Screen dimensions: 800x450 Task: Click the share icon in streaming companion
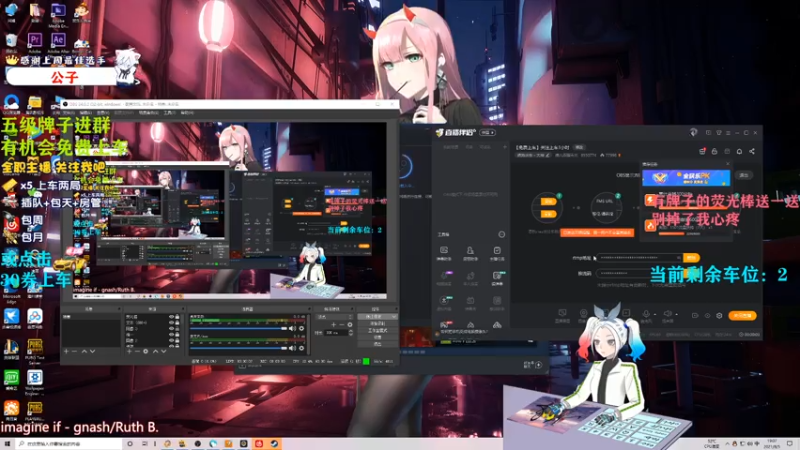coord(752,152)
